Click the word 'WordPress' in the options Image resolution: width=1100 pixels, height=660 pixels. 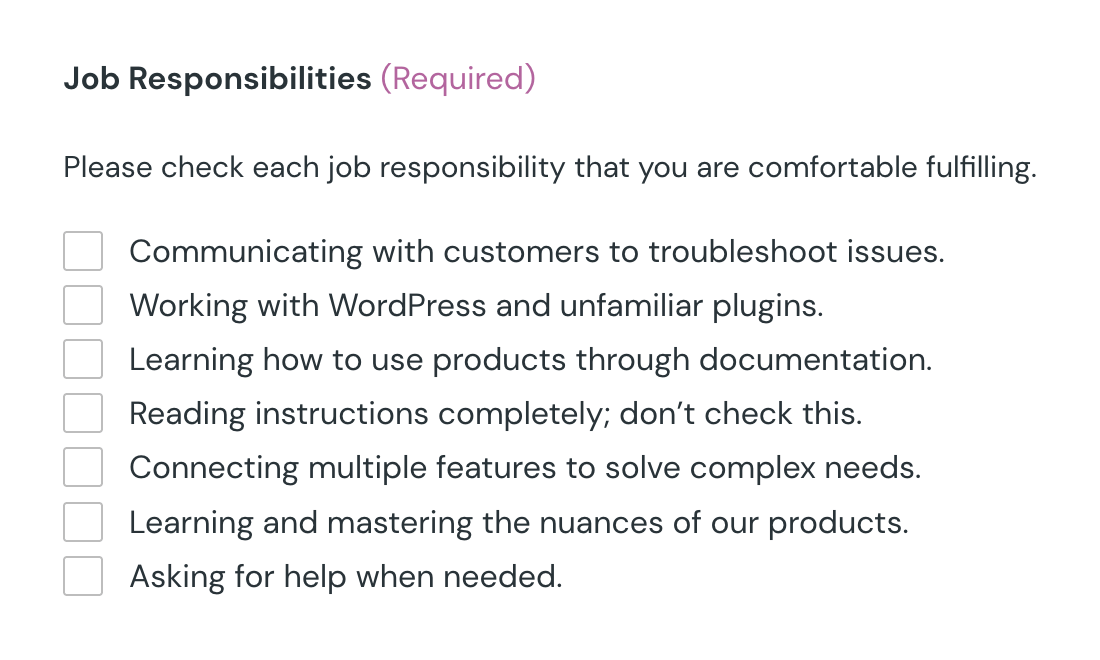pyautogui.click(x=408, y=306)
